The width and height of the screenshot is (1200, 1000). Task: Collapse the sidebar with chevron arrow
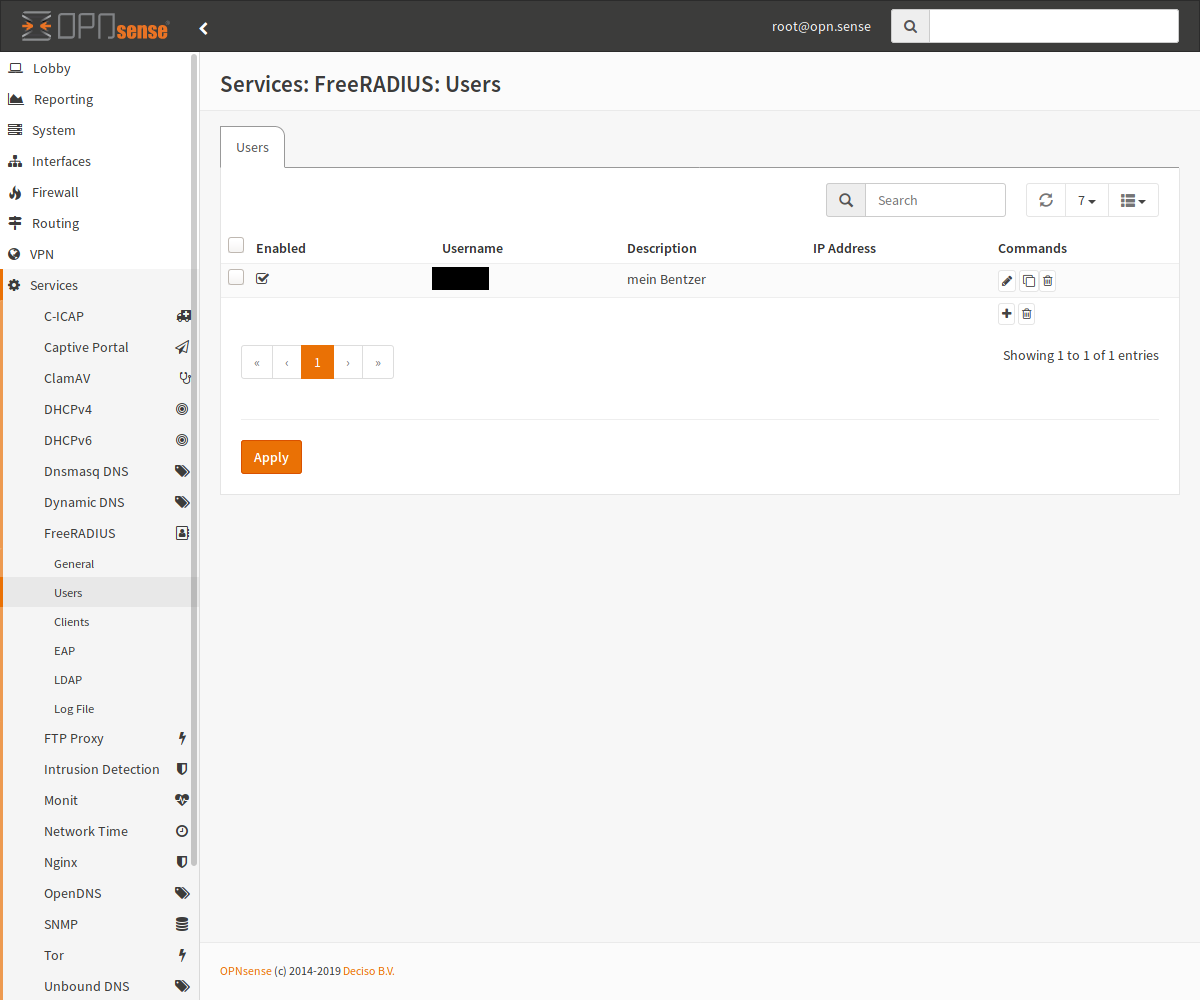click(203, 28)
